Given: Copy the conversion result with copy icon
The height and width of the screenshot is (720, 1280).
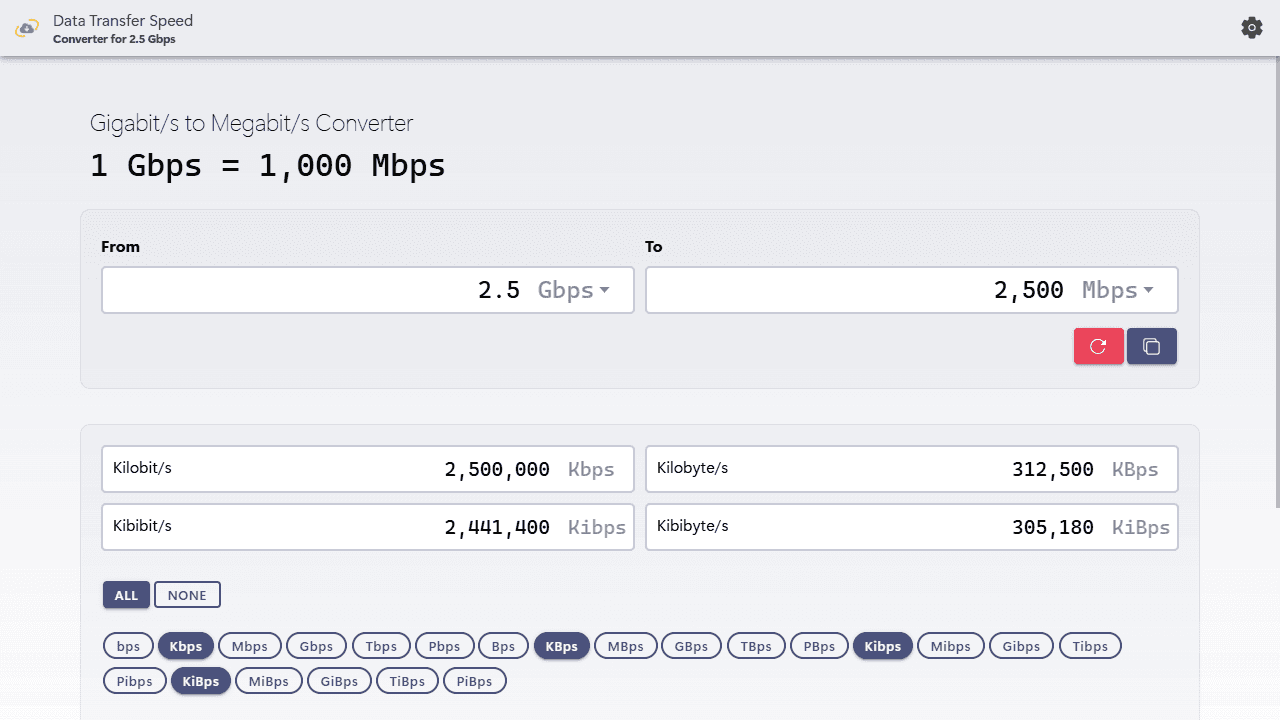Looking at the screenshot, I should point(1152,346).
